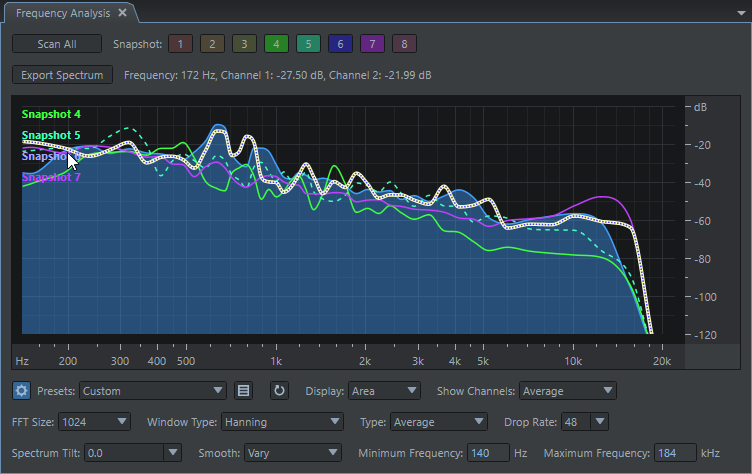Image resolution: width=752 pixels, height=474 pixels.
Task: Close the Frequency Analysis tab
Action: (122, 12)
